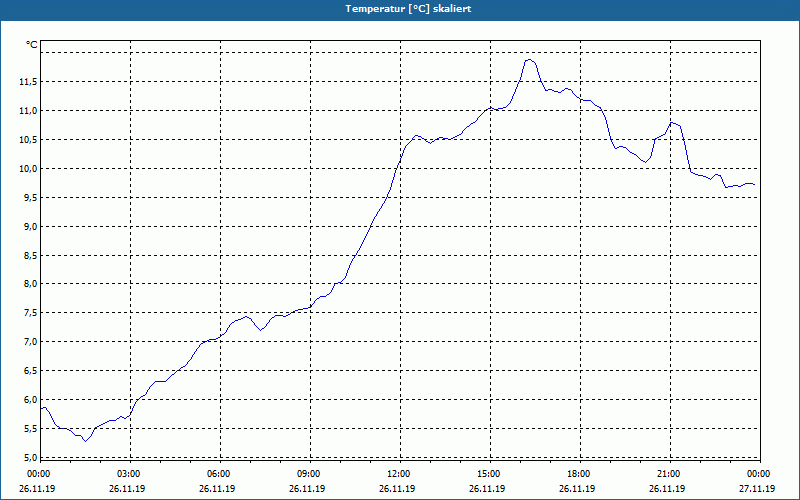The height and width of the screenshot is (500, 800).
Task: Click the highest peak of the temperature curve
Action: (x=529, y=60)
